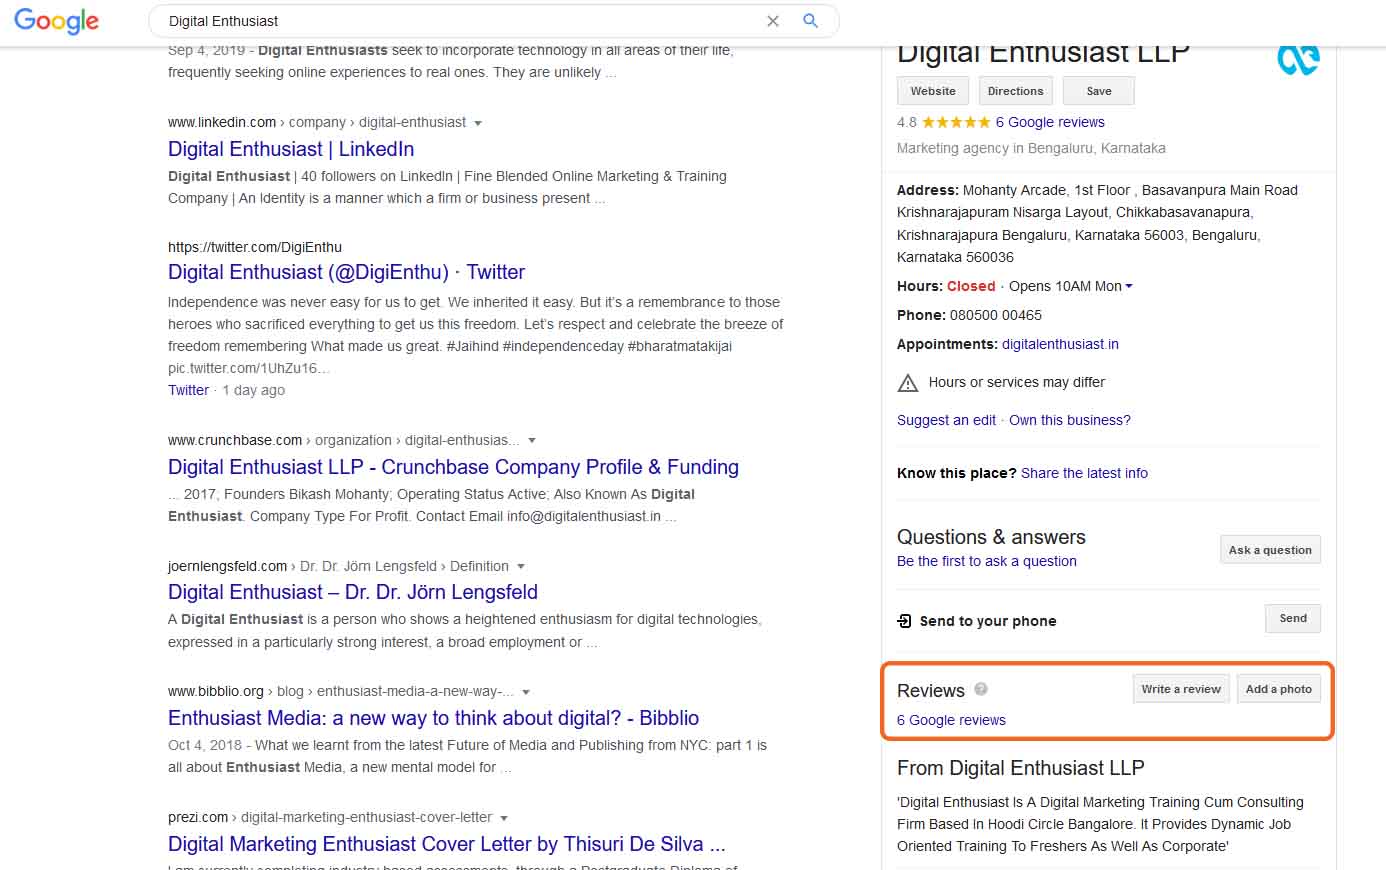The image size is (1386, 870).
Task: Expand the dropdown arrow next to crunchbase.com result URL
Action: click(x=532, y=440)
